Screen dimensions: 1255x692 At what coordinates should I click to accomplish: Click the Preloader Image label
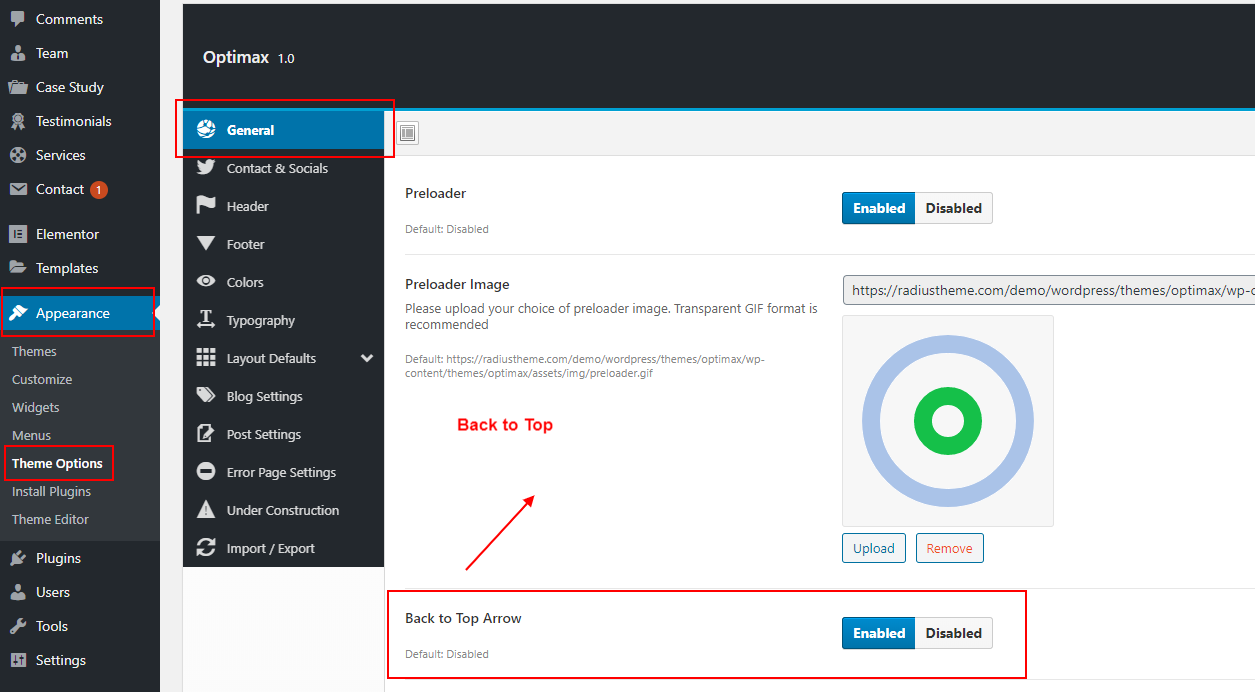click(x=457, y=284)
